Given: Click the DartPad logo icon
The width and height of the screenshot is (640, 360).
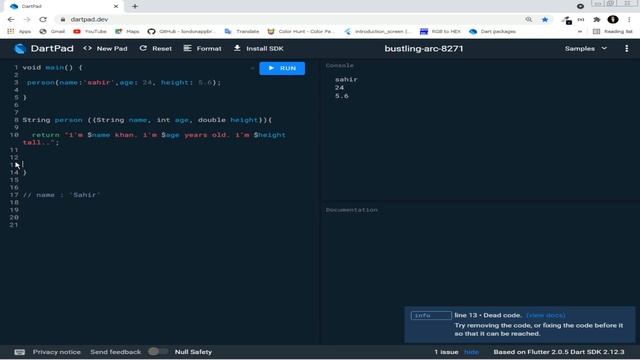Looking at the screenshot, I should (x=20, y=49).
